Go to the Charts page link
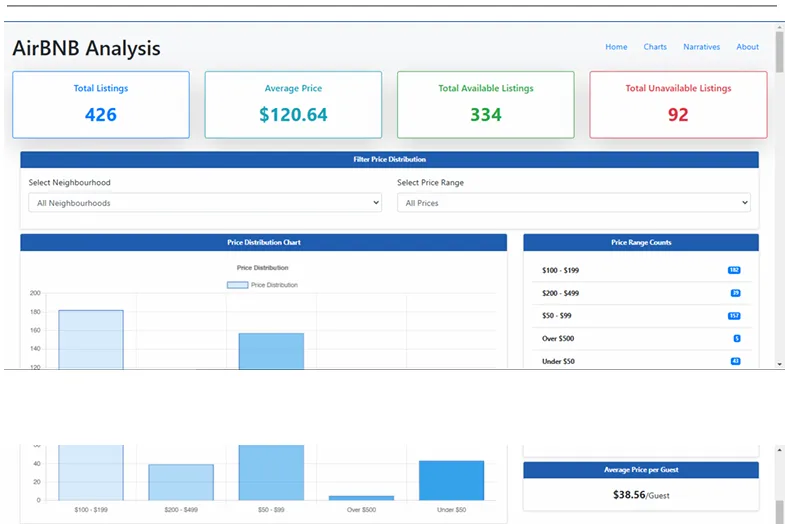This screenshot has width=785, height=524. pyautogui.click(x=655, y=47)
